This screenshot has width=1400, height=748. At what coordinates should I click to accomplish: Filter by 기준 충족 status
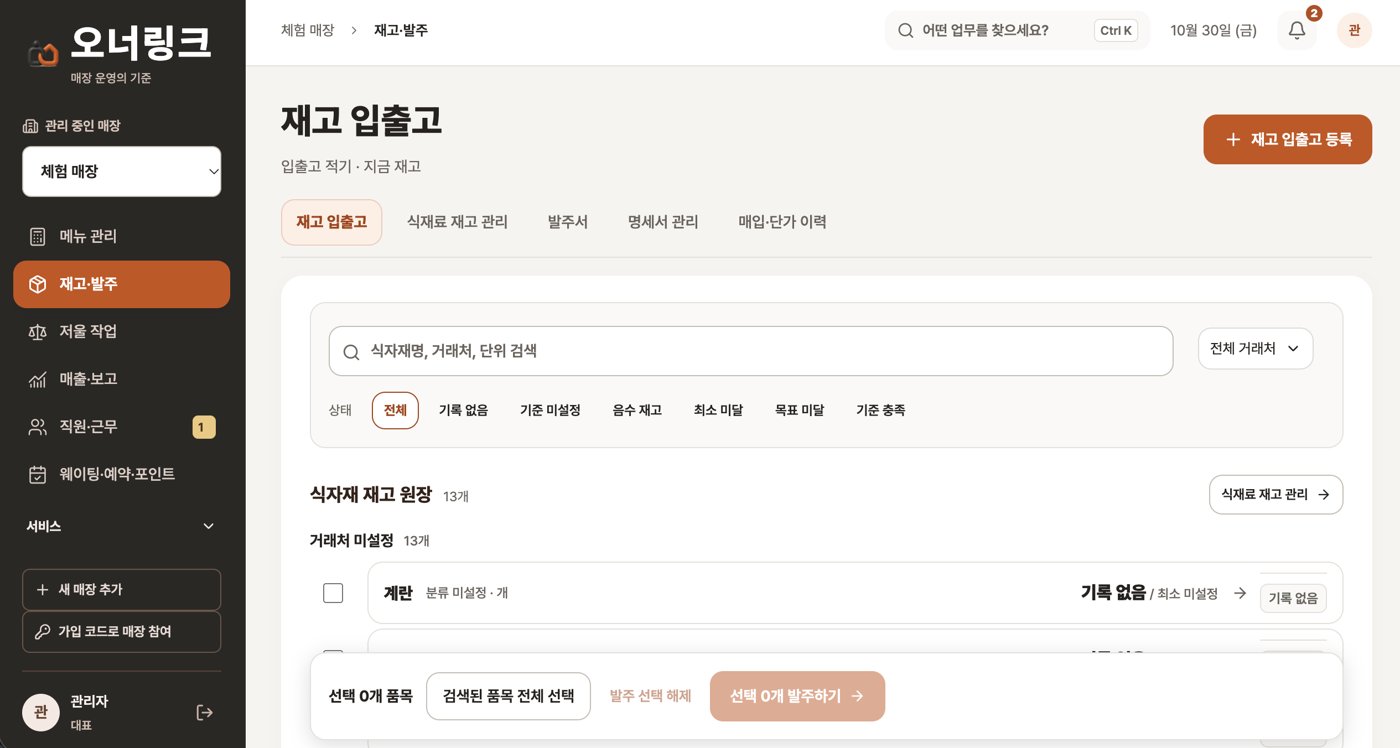[880, 410]
